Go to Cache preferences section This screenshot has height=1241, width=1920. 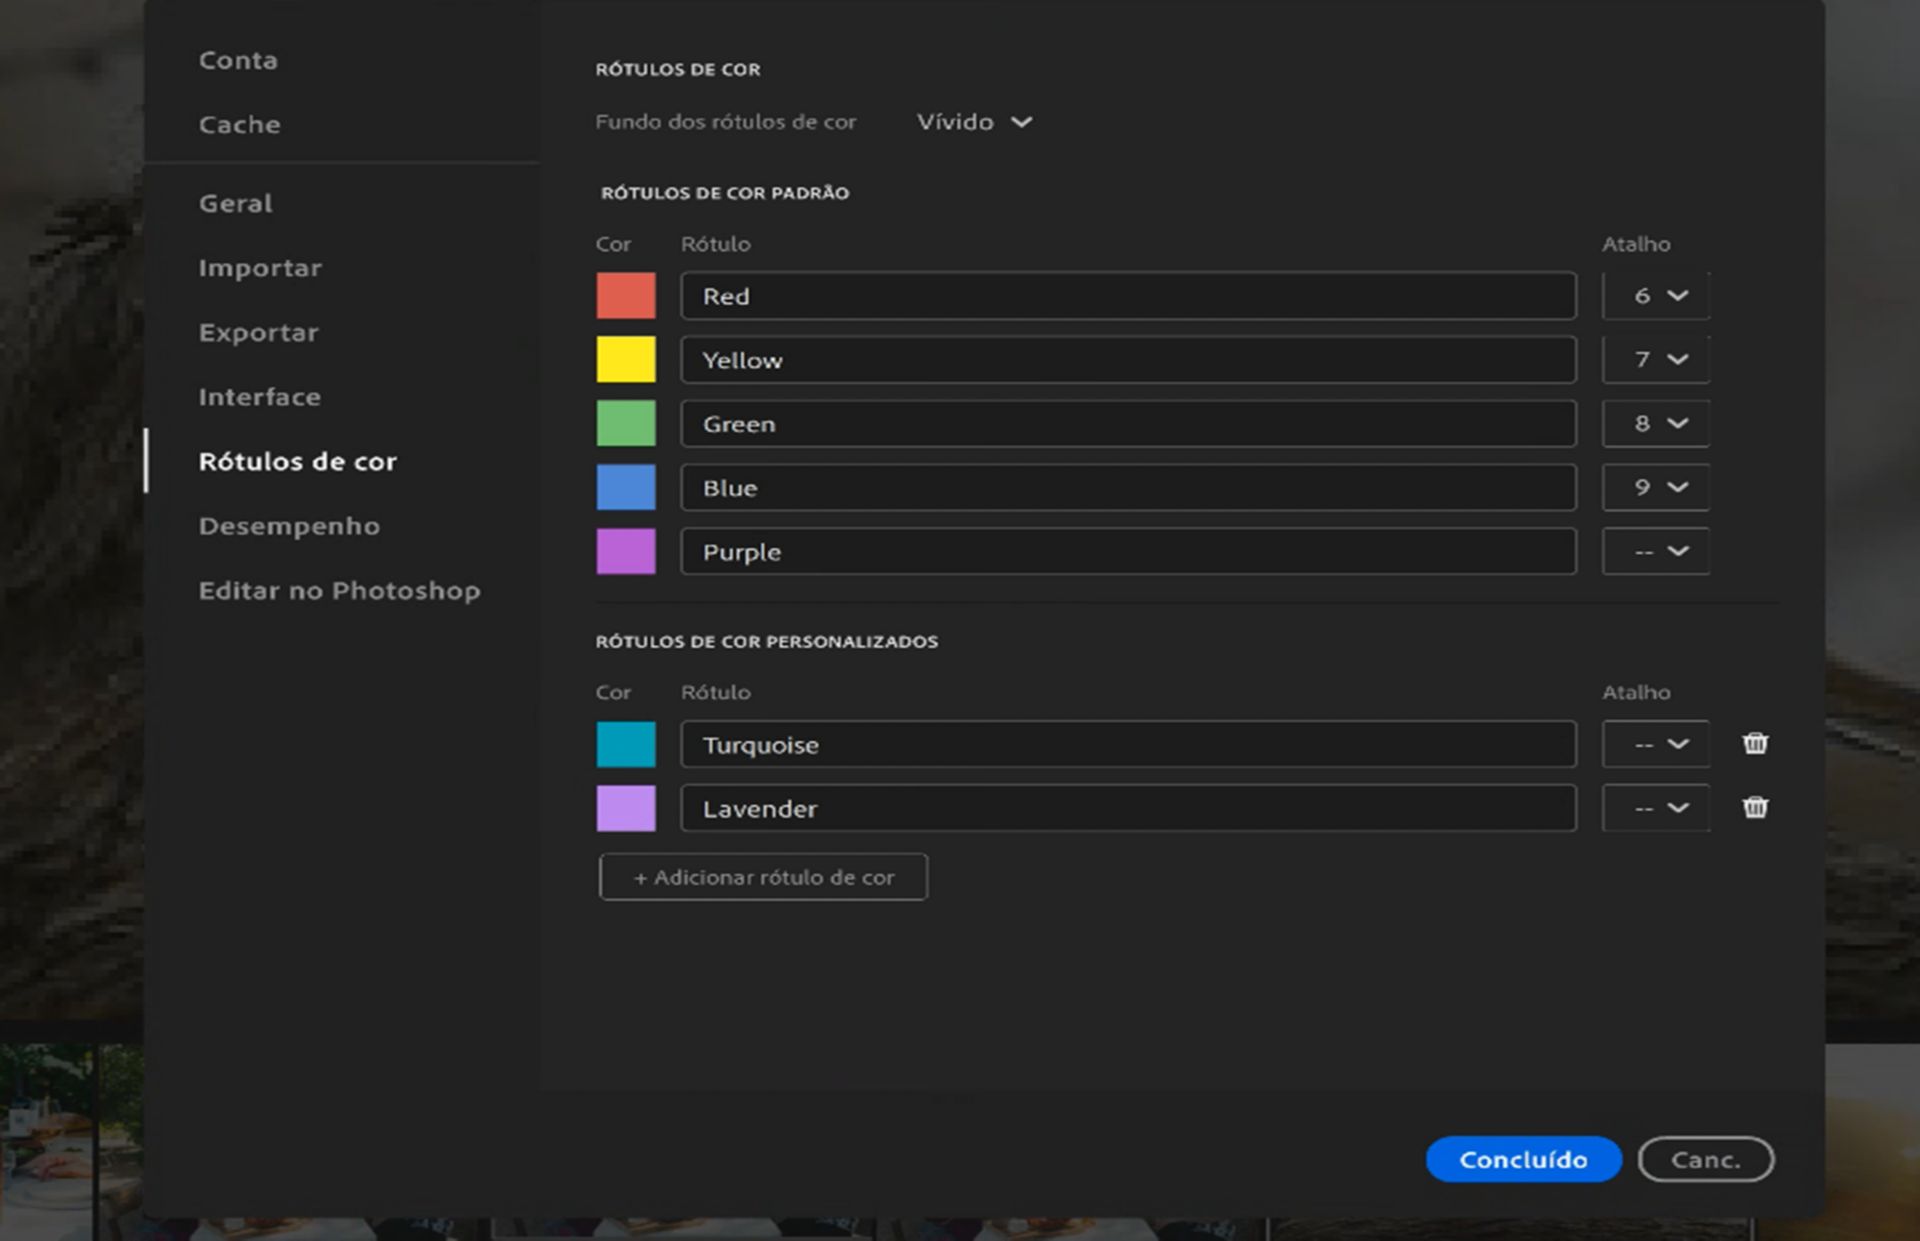click(239, 124)
